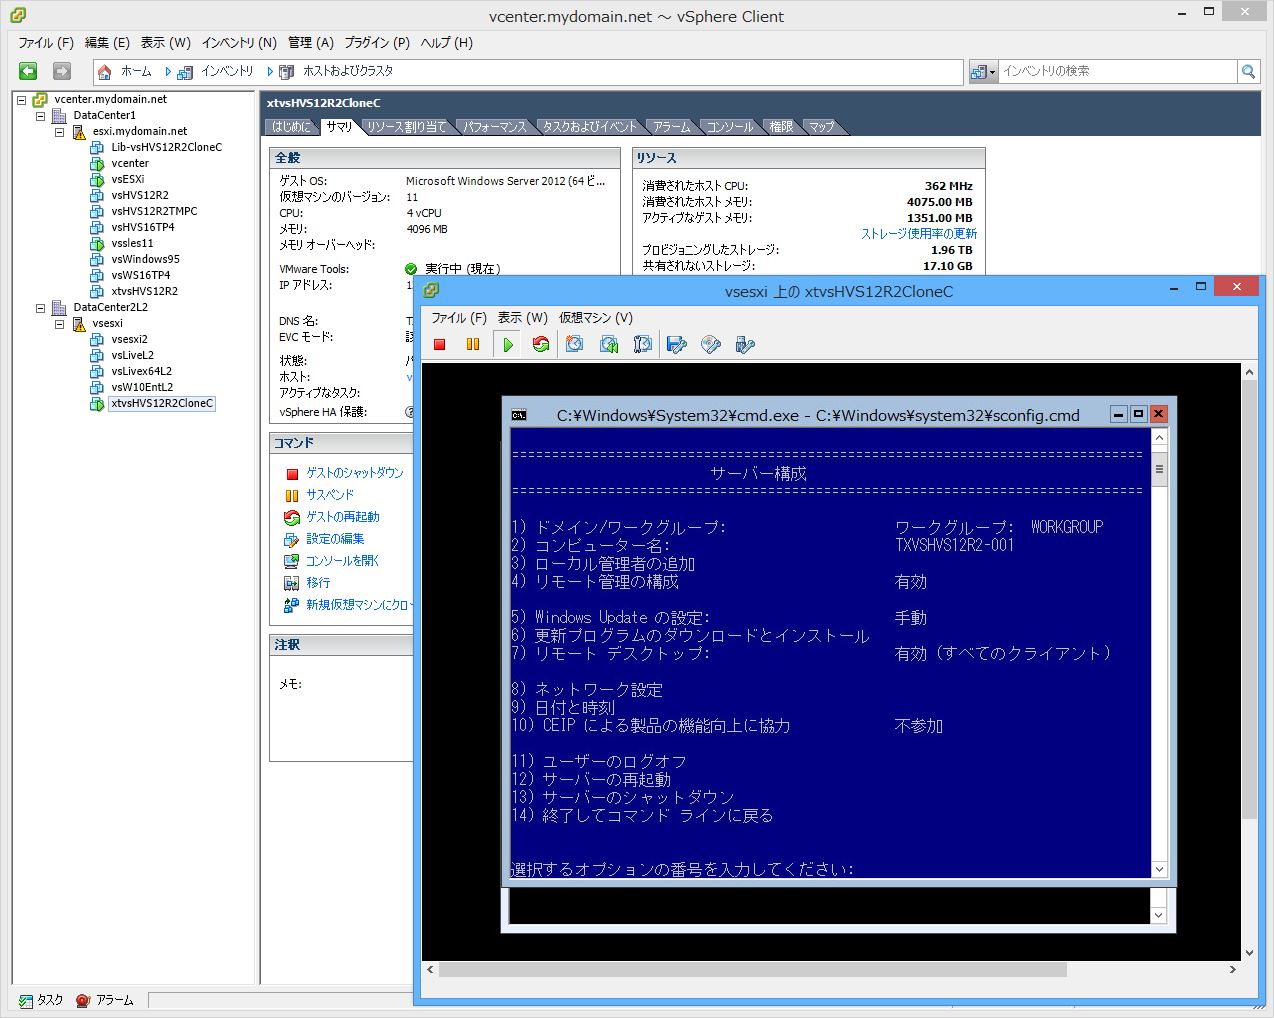Open the Virtual Machine (V) menu in console window

click(x=596, y=318)
